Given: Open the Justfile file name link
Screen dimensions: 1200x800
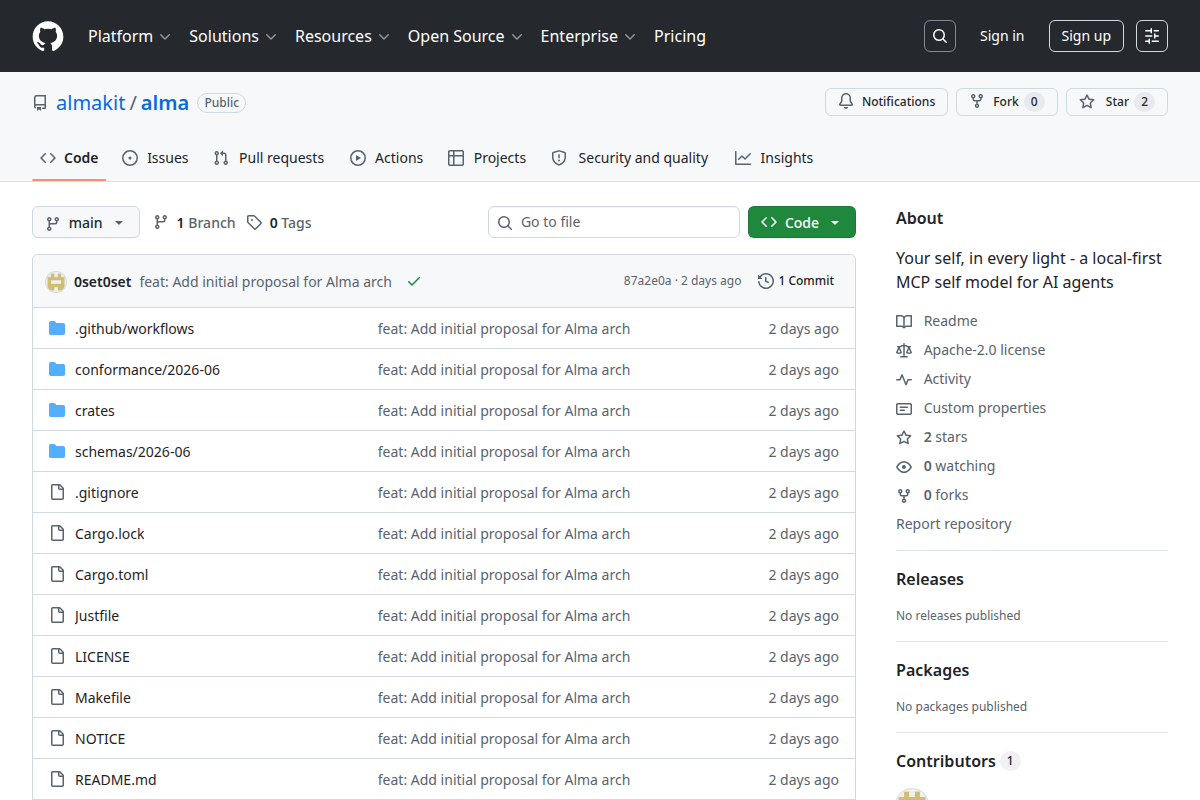Looking at the screenshot, I should 97,616.
